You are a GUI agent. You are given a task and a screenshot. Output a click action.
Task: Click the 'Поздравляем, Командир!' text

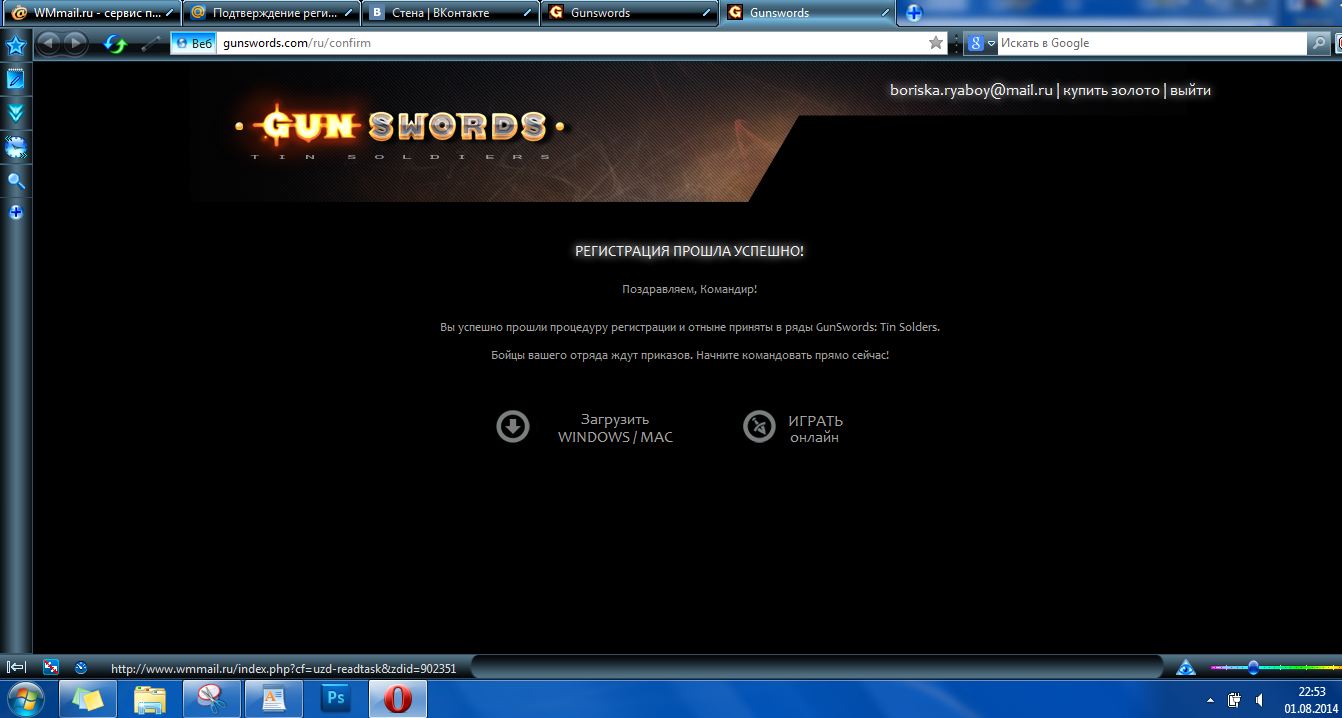tap(689, 289)
